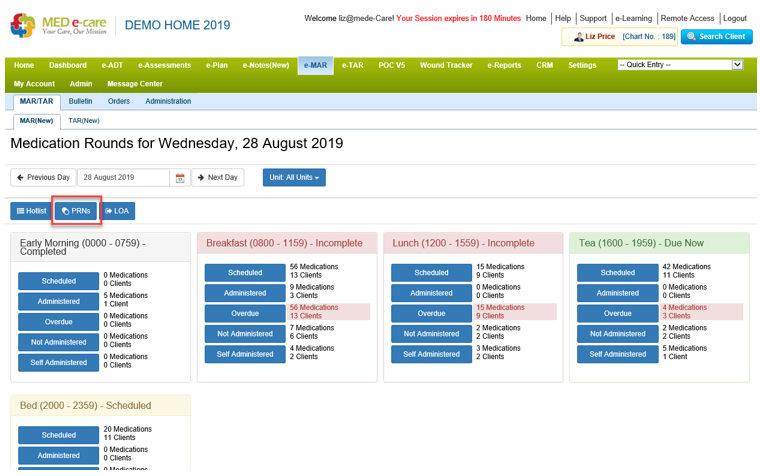Open Tea round Self Administered list
This screenshot has width=760, height=476.
tap(617, 354)
